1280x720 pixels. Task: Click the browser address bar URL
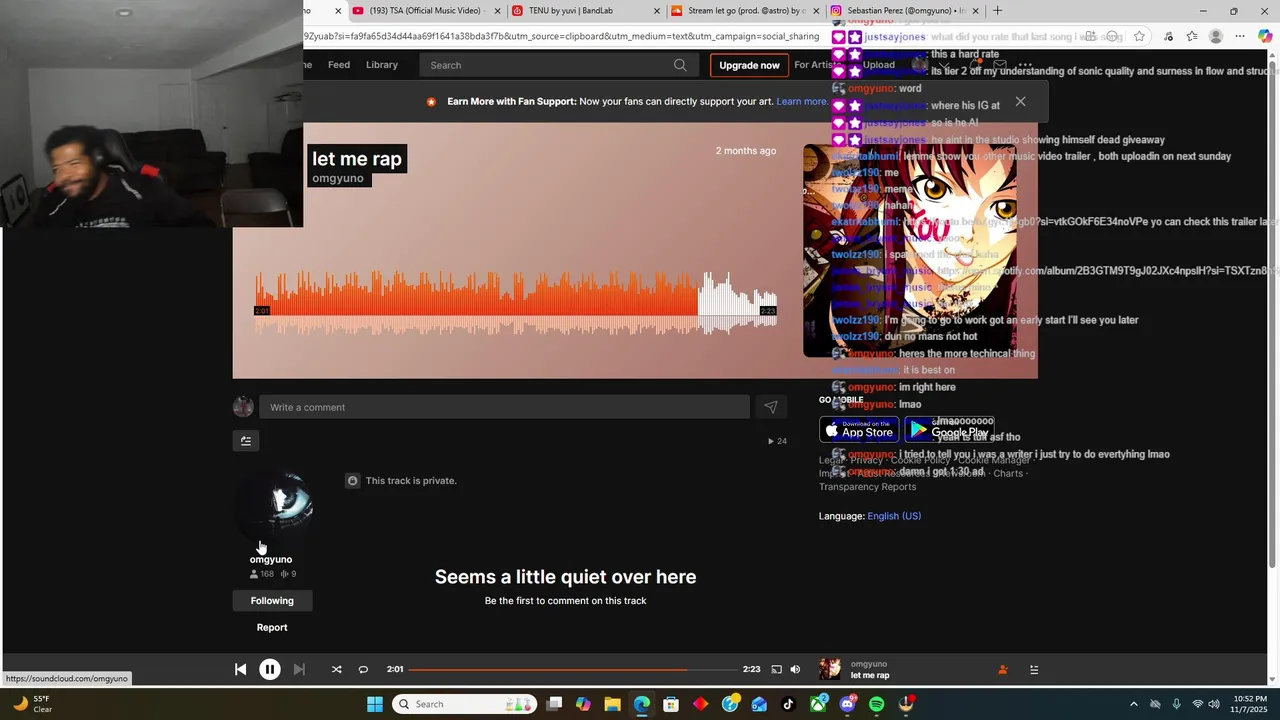[x=562, y=37]
